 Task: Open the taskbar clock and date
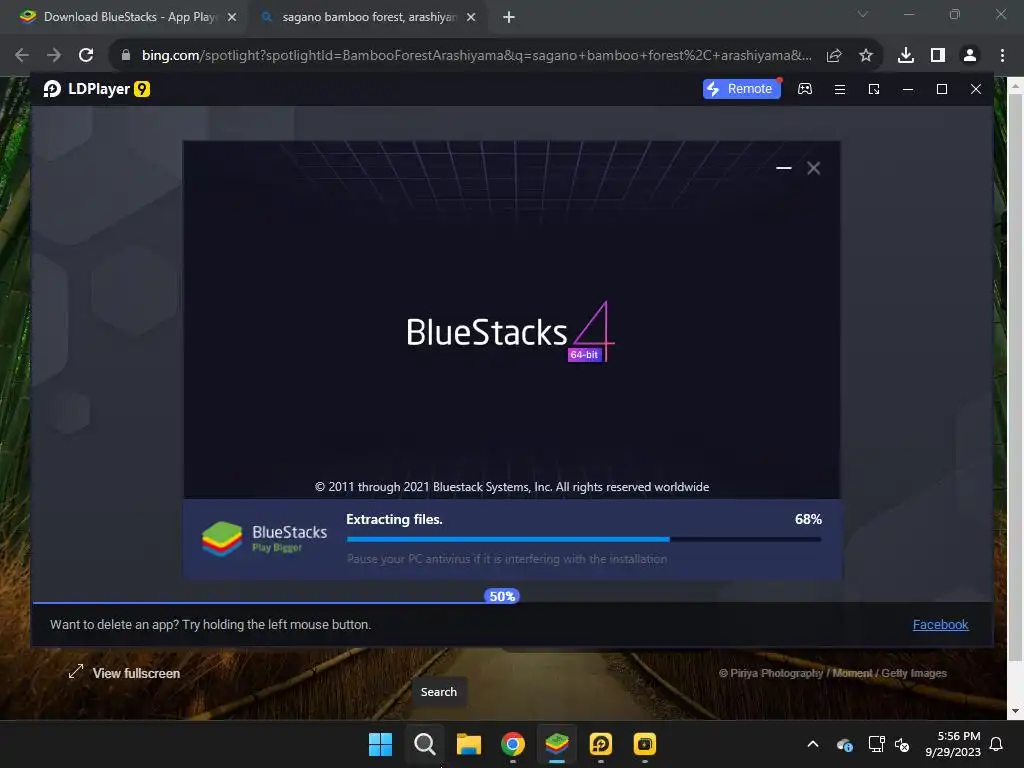953,744
